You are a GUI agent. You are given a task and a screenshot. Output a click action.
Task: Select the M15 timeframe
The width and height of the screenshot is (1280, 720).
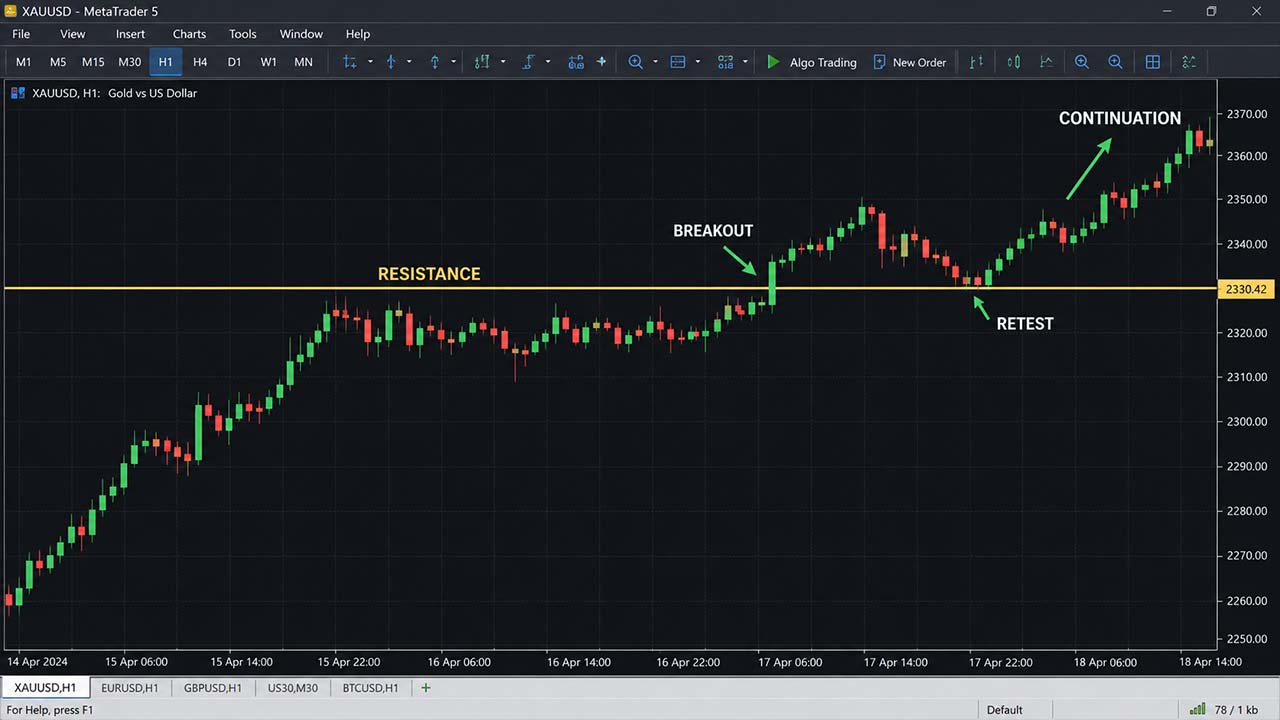pyautogui.click(x=93, y=62)
